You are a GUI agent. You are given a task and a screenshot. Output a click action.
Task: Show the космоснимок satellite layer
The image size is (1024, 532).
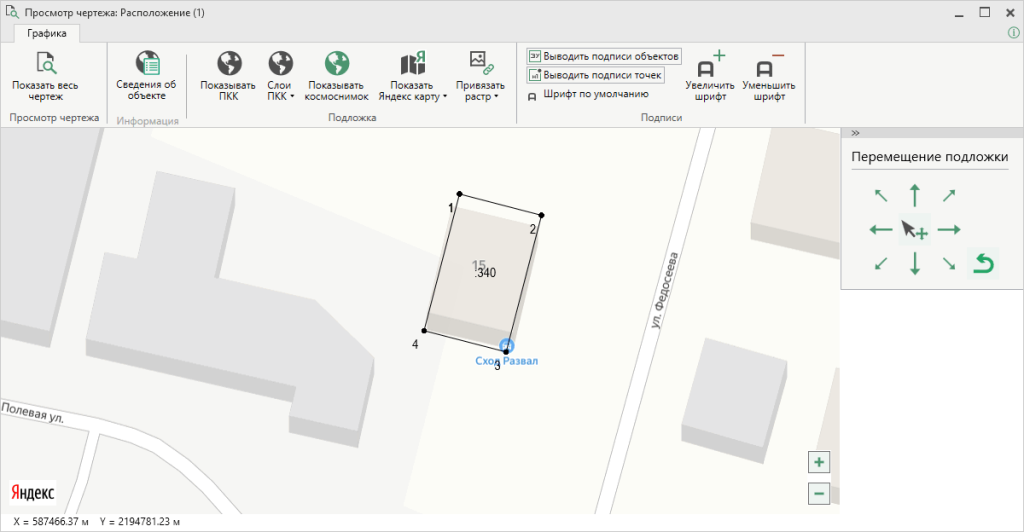click(x=338, y=64)
